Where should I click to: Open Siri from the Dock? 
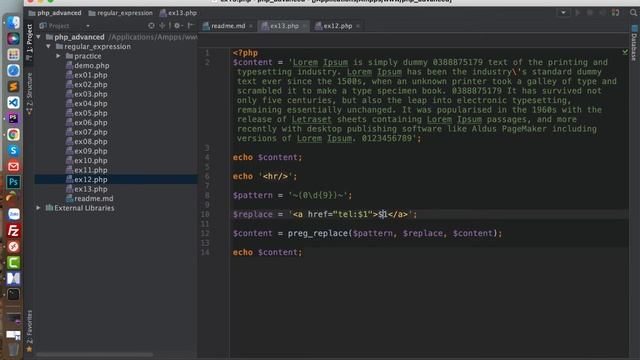pos(13,38)
